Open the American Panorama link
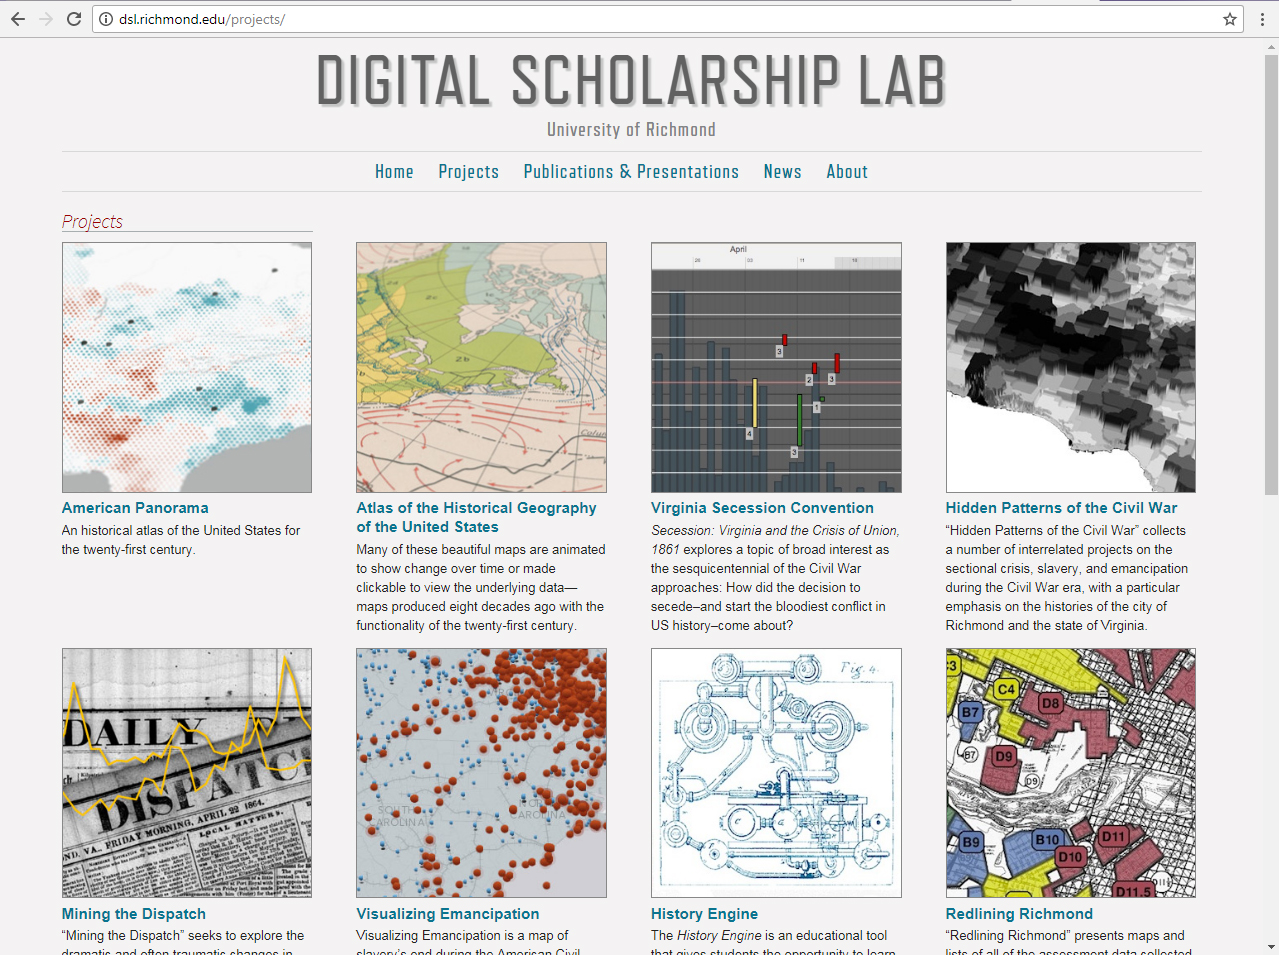This screenshot has height=955, width=1279. pos(135,508)
